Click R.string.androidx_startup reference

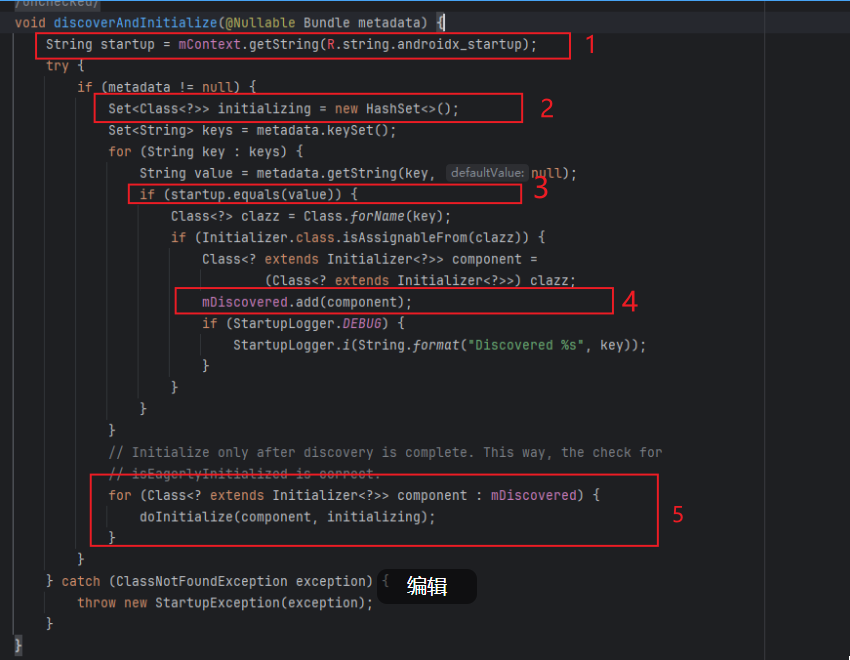pyautogui.click(x=424, y=44)
